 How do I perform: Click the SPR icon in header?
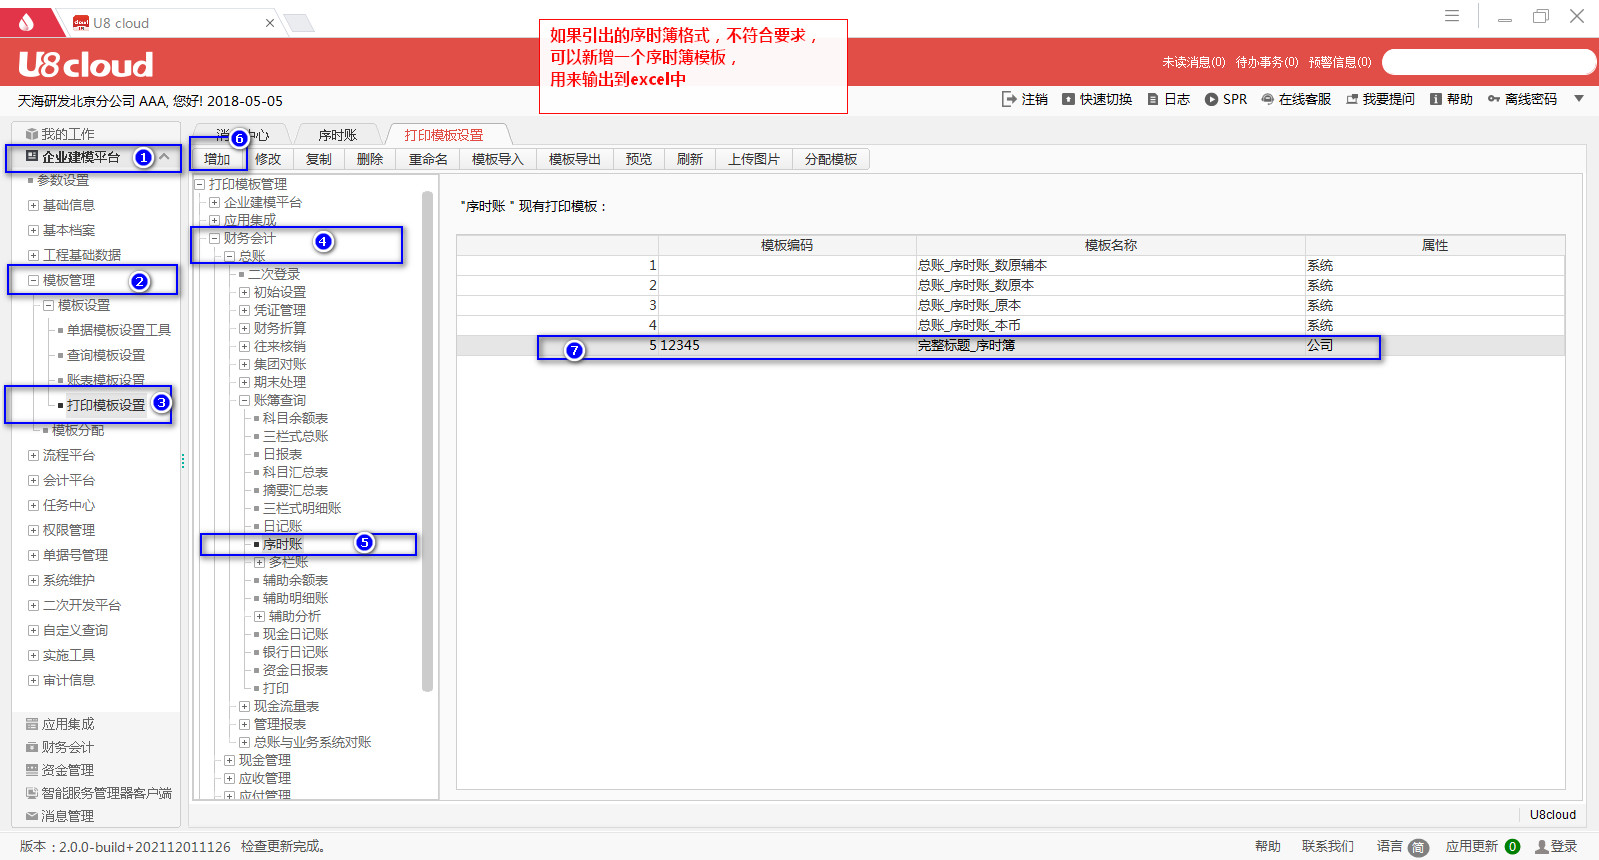click(x=1211, y=99)
